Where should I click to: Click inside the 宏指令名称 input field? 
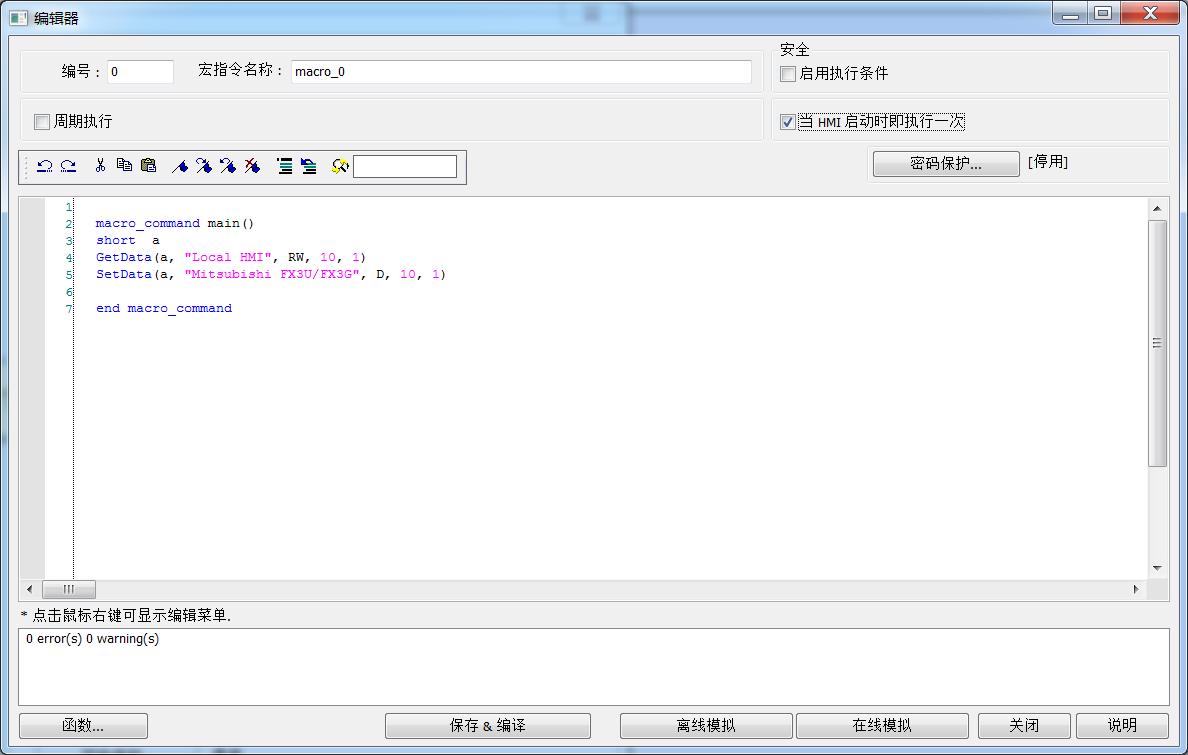pos(520,71)
